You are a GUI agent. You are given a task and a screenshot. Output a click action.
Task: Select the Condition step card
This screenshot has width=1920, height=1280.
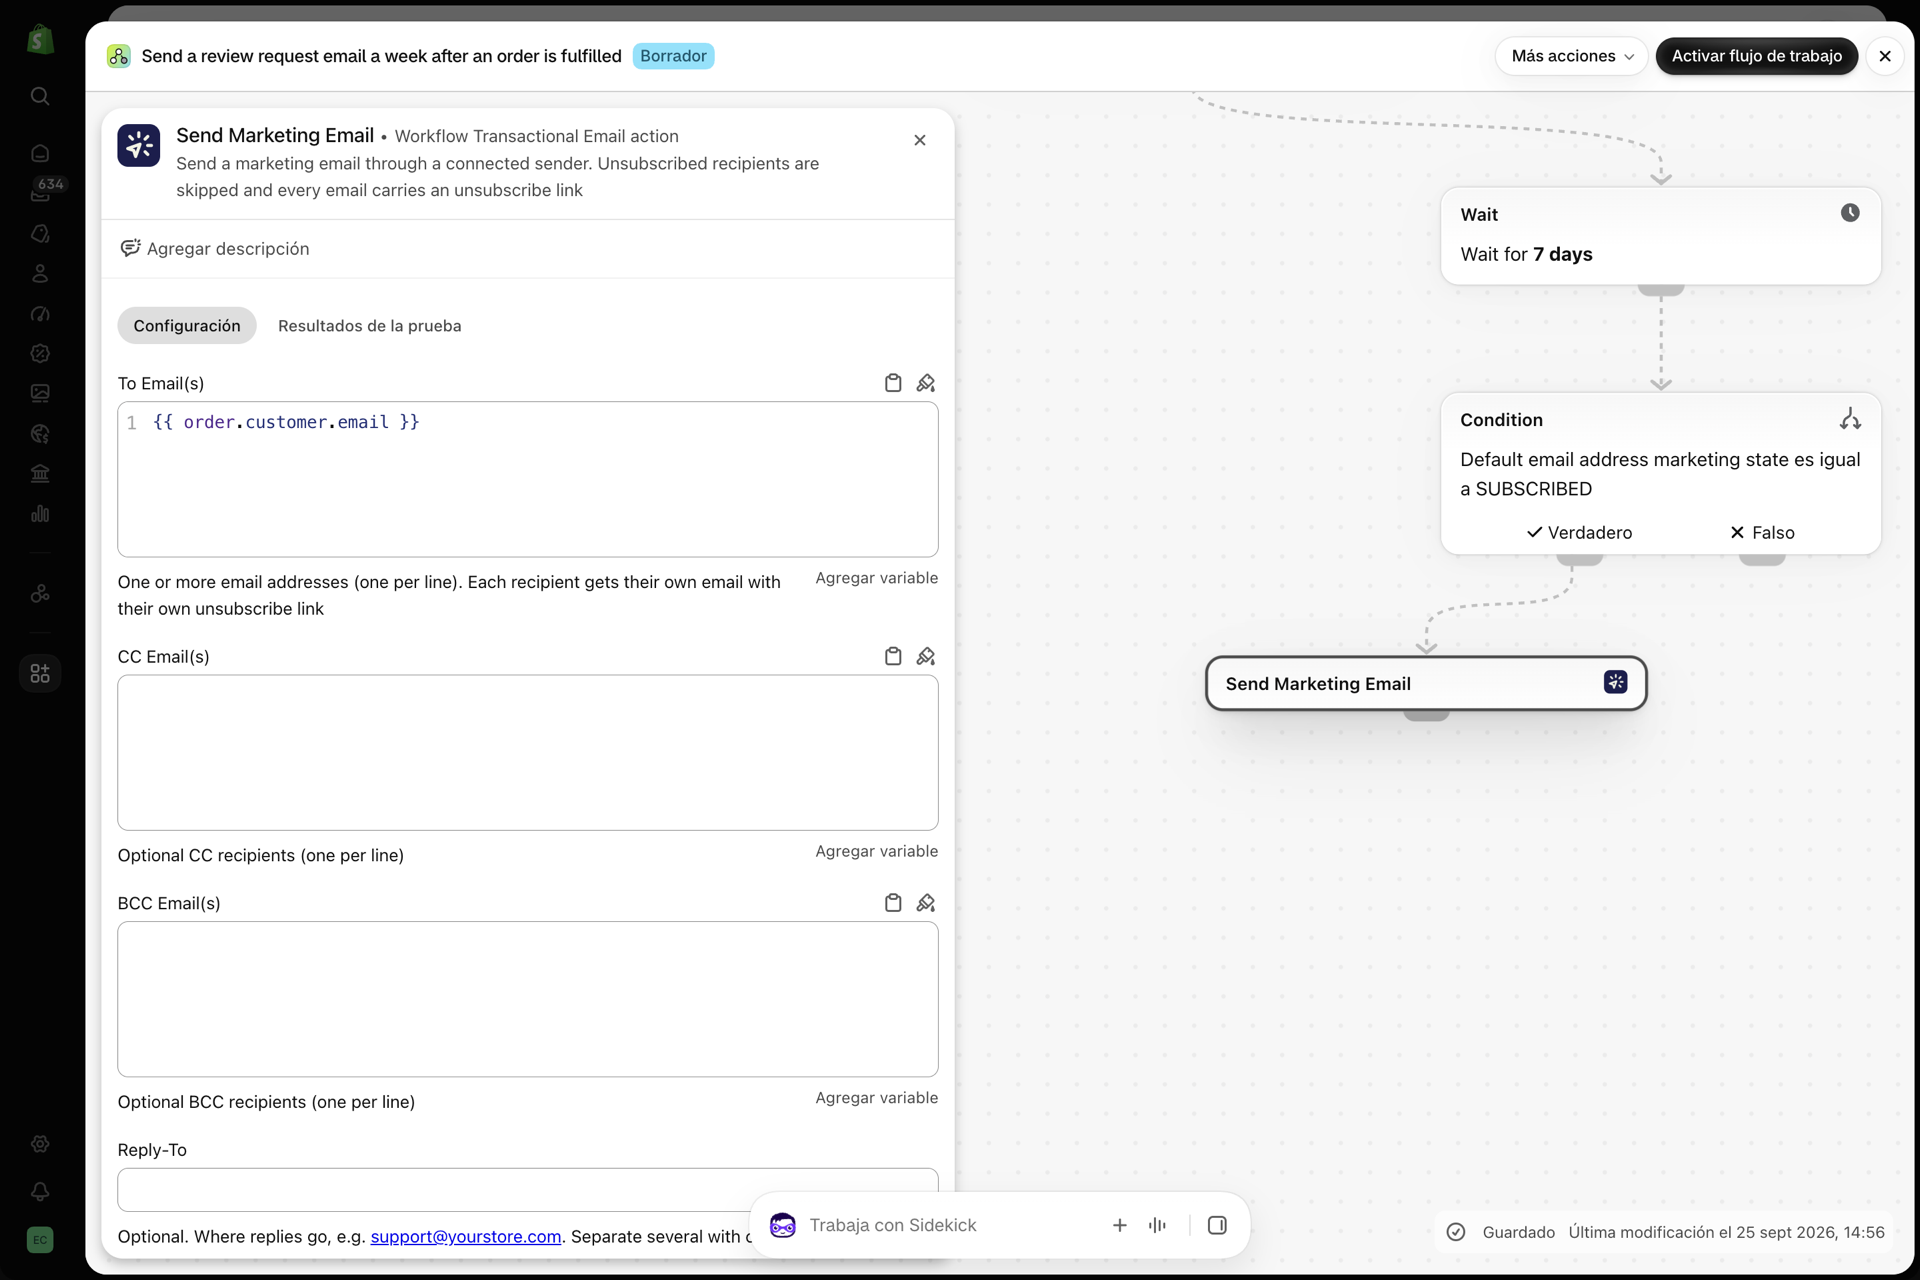(x=1660, y=473)
